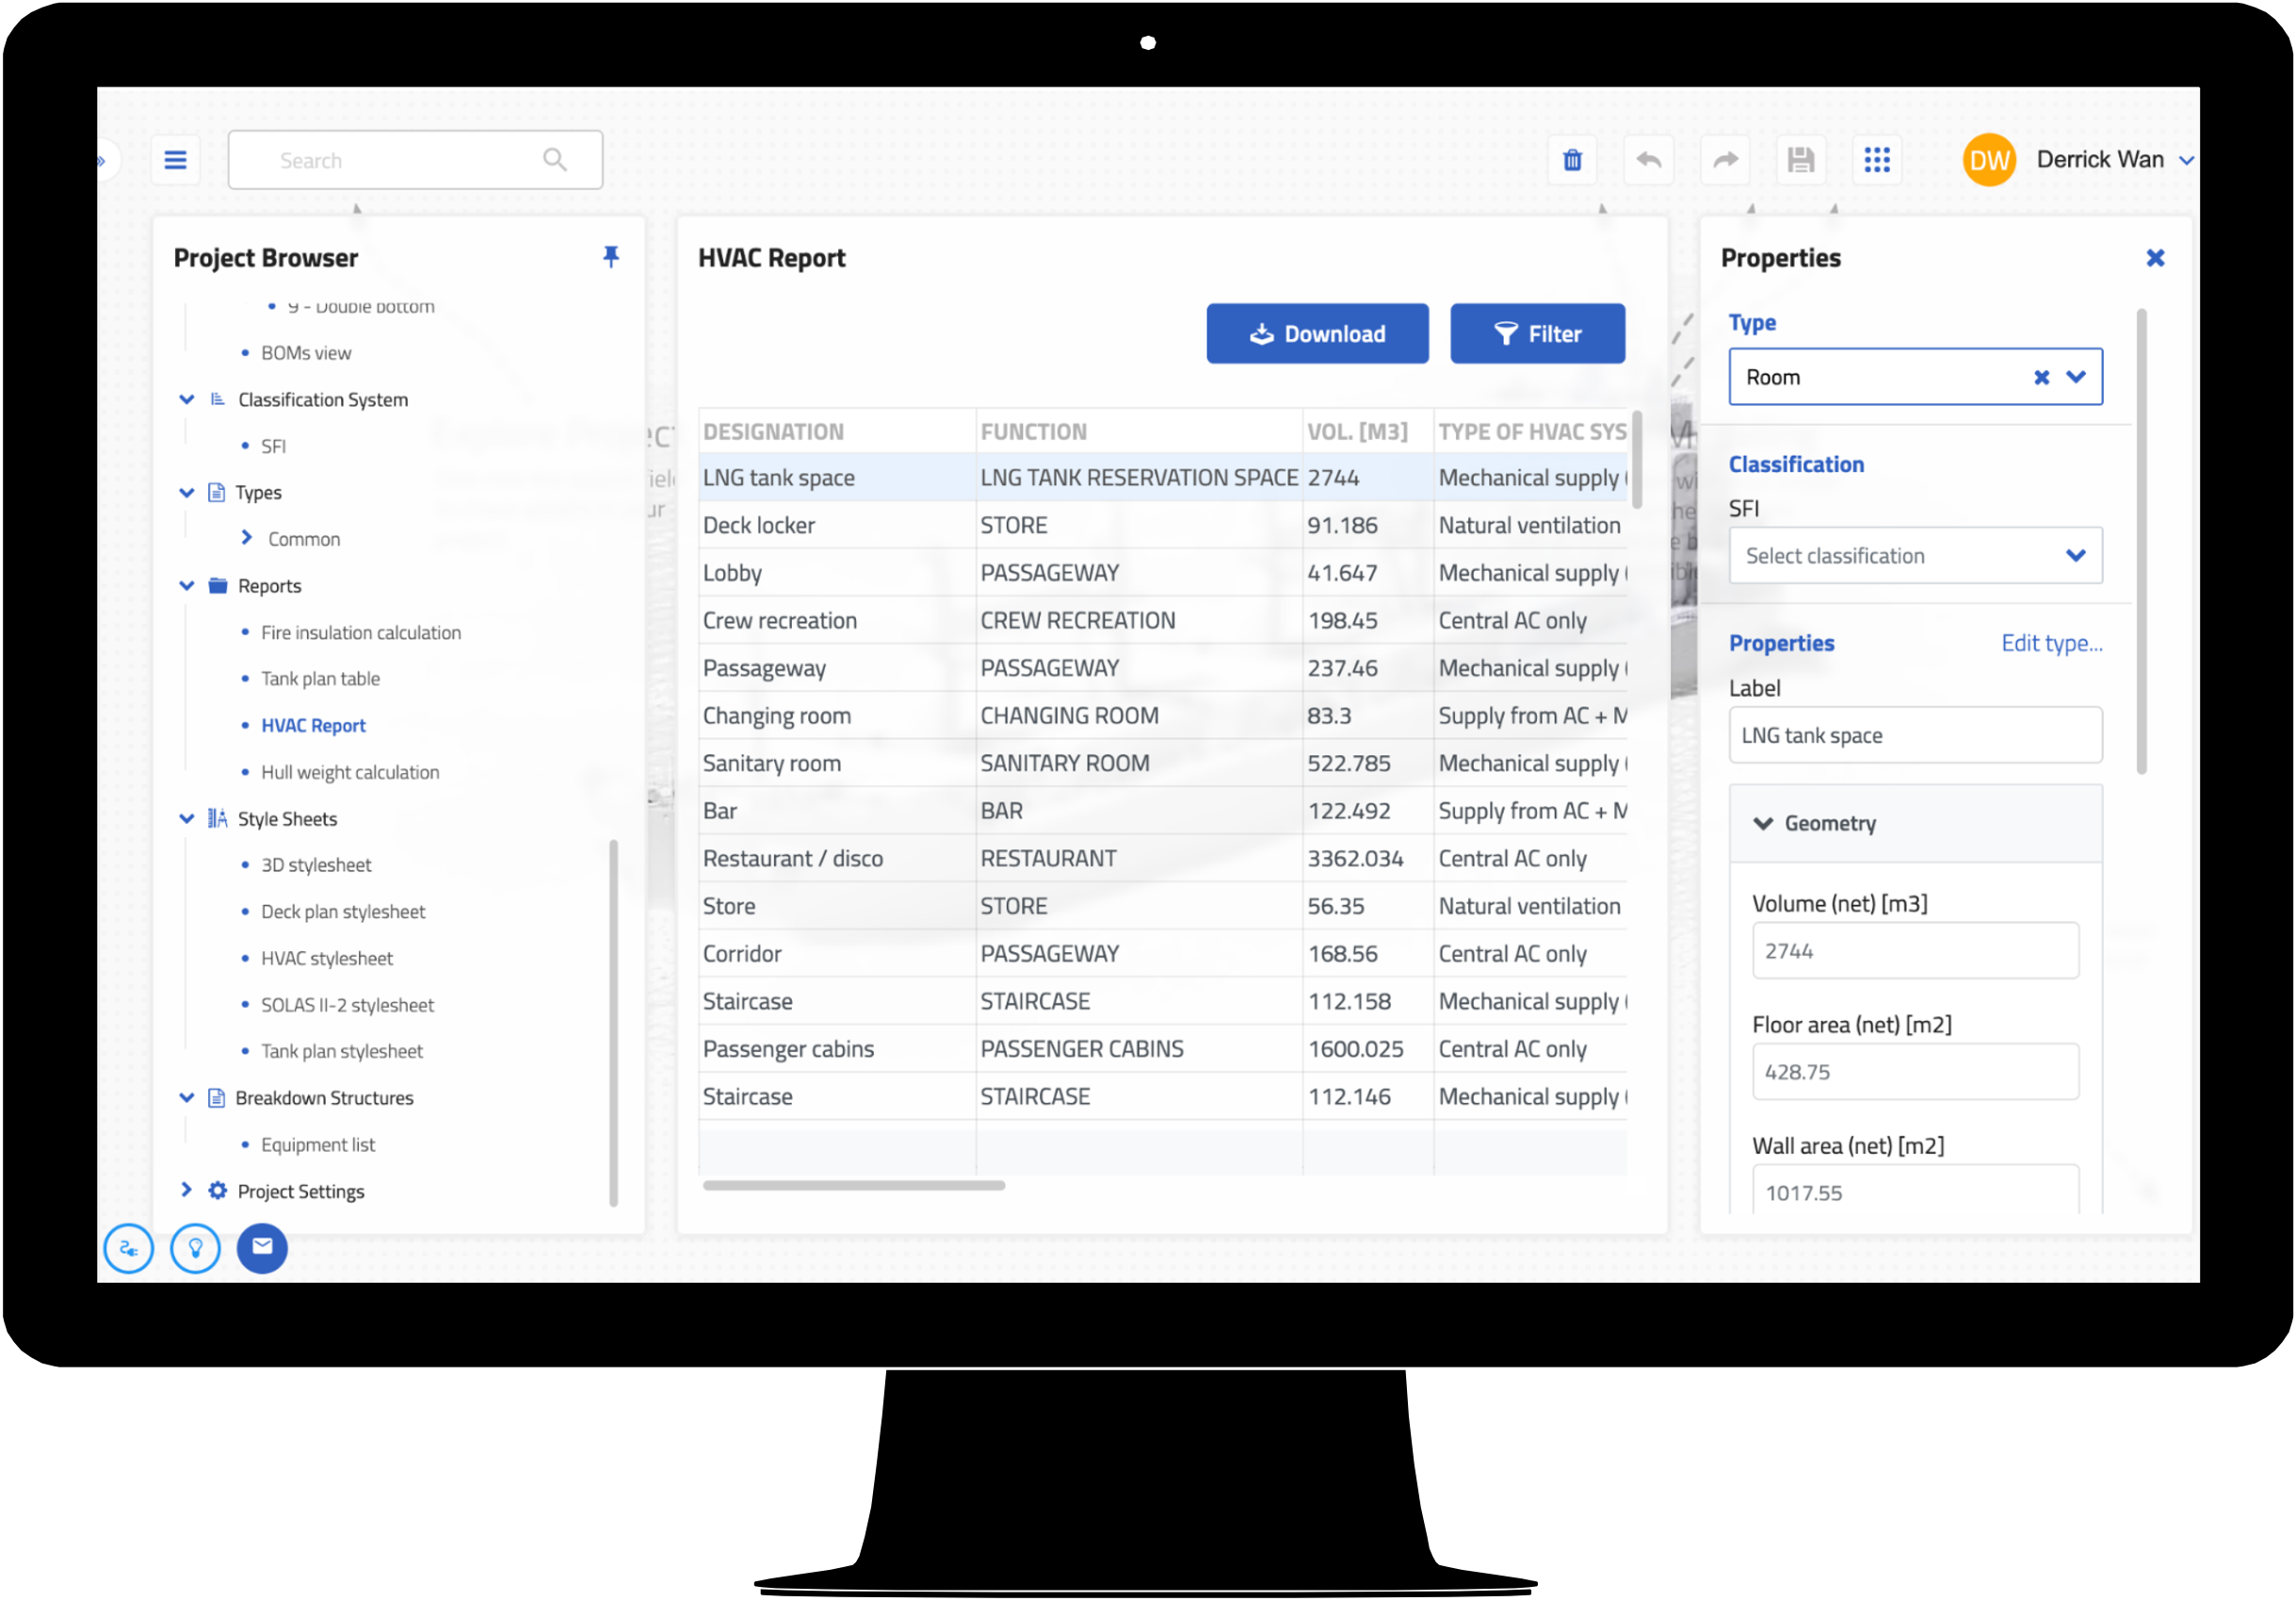Open the Equipment list item
This screenshot has height=1601, width=2296.
[318, 1144]
